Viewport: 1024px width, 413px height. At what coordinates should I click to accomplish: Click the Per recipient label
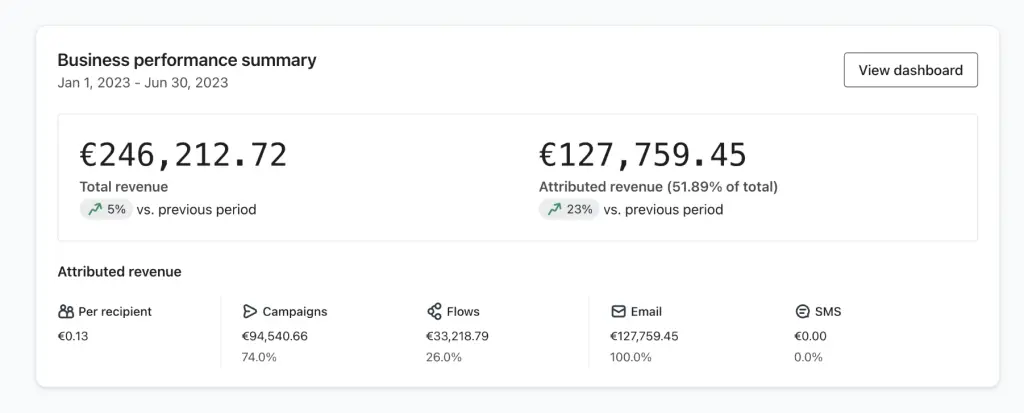coord(115,312)
